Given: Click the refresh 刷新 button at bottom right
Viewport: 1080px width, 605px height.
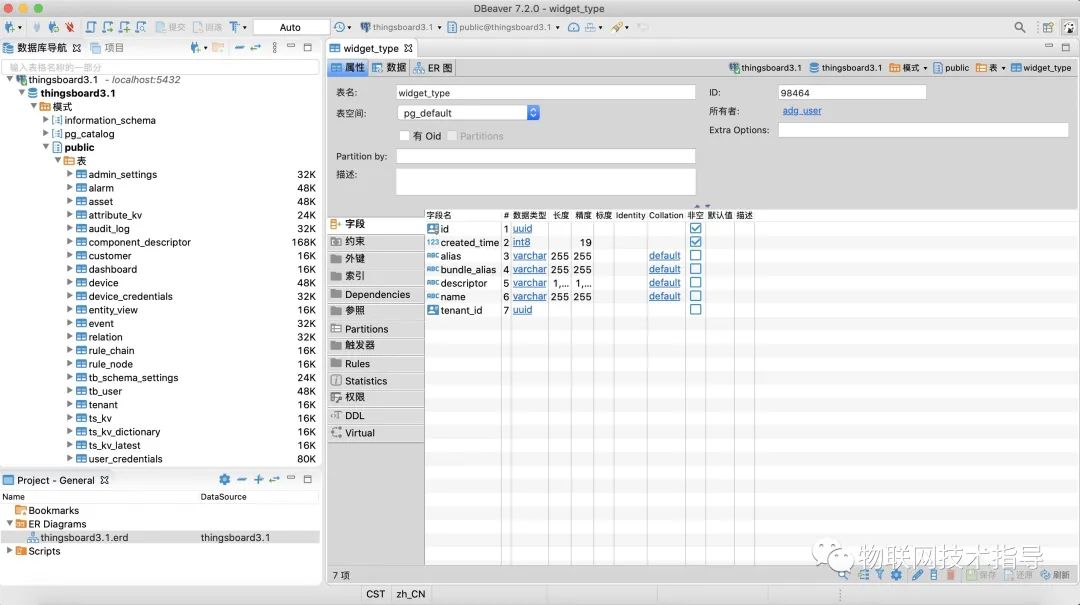Looking at the screenshot, I should point(1055,575).
